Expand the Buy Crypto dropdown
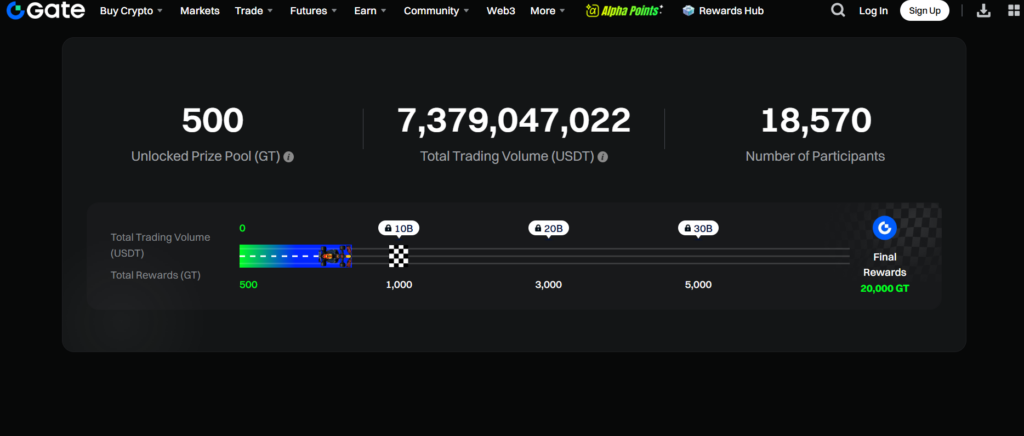Viewport: 1024px width, 436px height. tap(131, 11)
